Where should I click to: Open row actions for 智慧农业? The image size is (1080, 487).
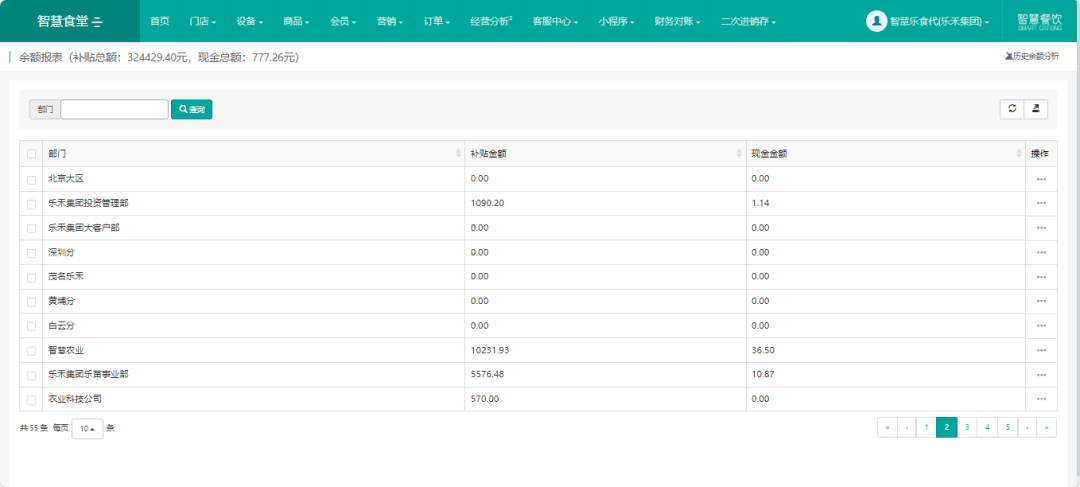point(1041,351)
